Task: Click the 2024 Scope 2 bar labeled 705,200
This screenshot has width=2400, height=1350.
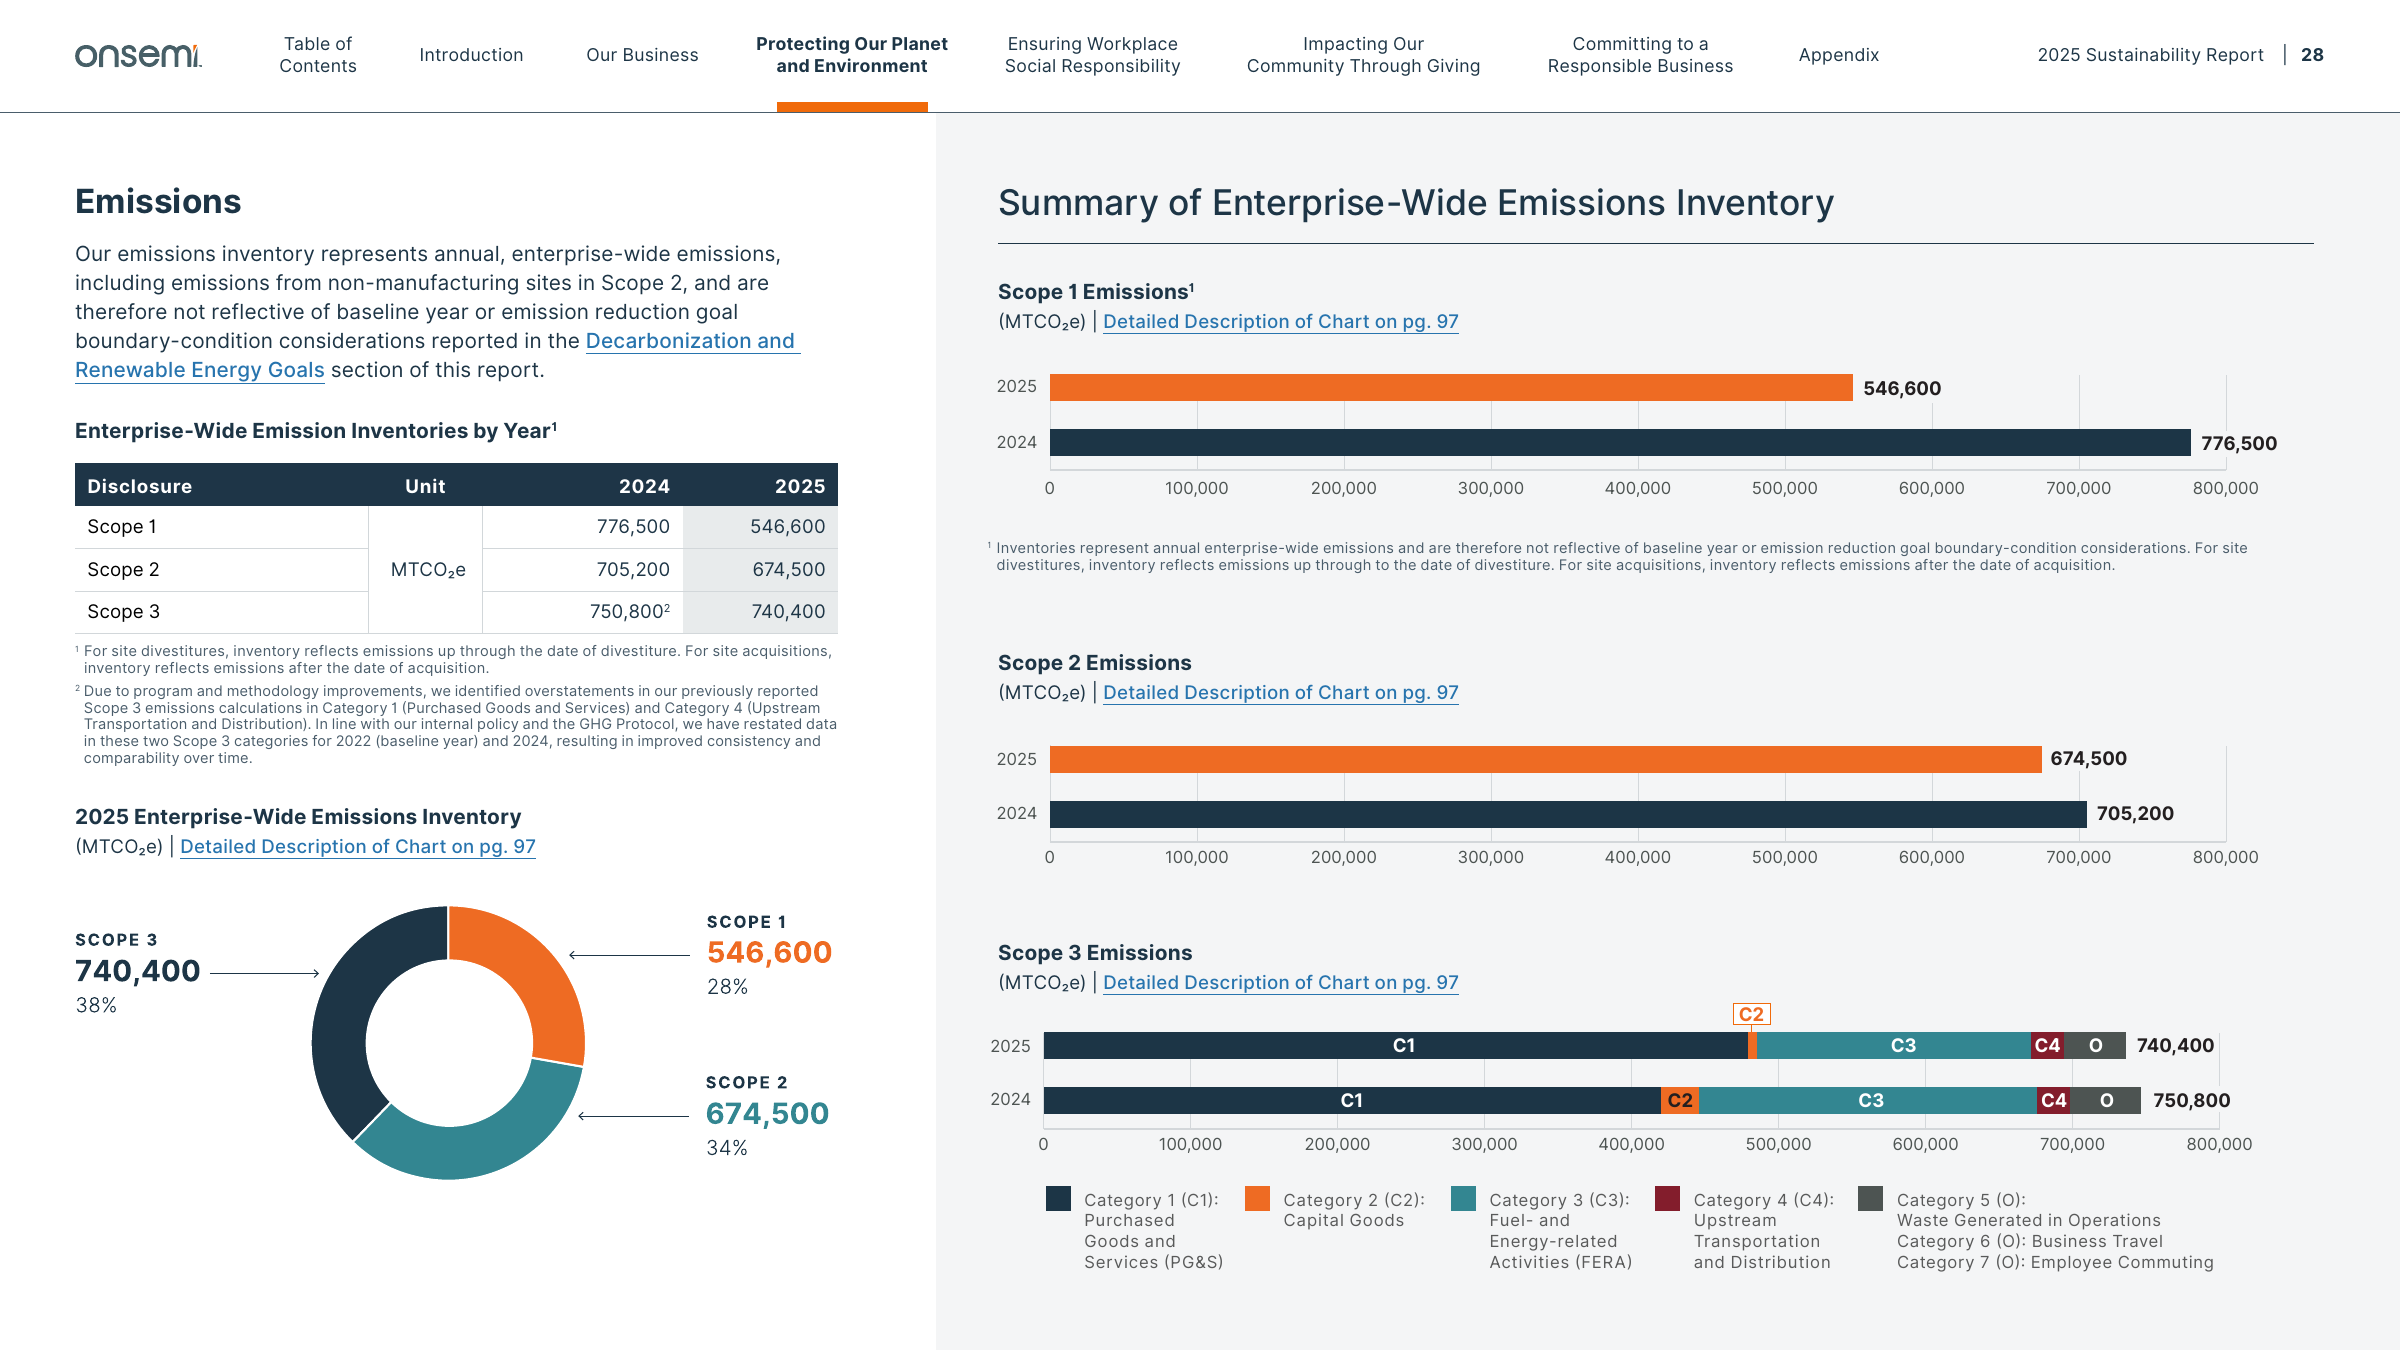Action: click(1568, 814)
